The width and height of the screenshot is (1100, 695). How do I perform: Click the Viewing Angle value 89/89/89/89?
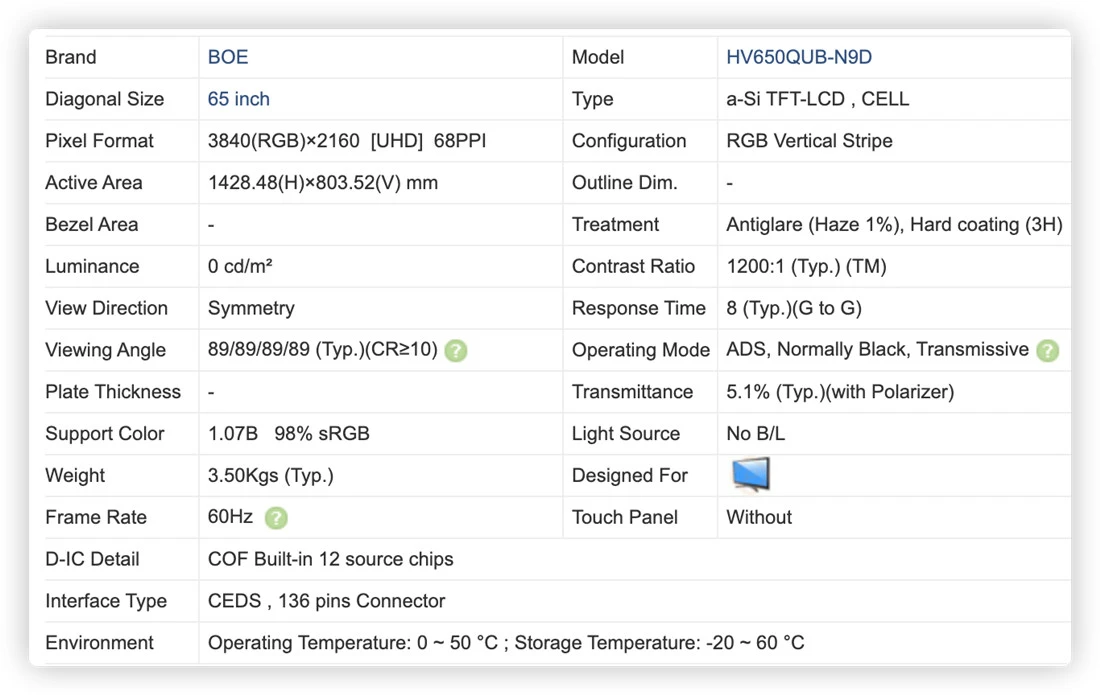pyautogui.click(x=258, y=350)
